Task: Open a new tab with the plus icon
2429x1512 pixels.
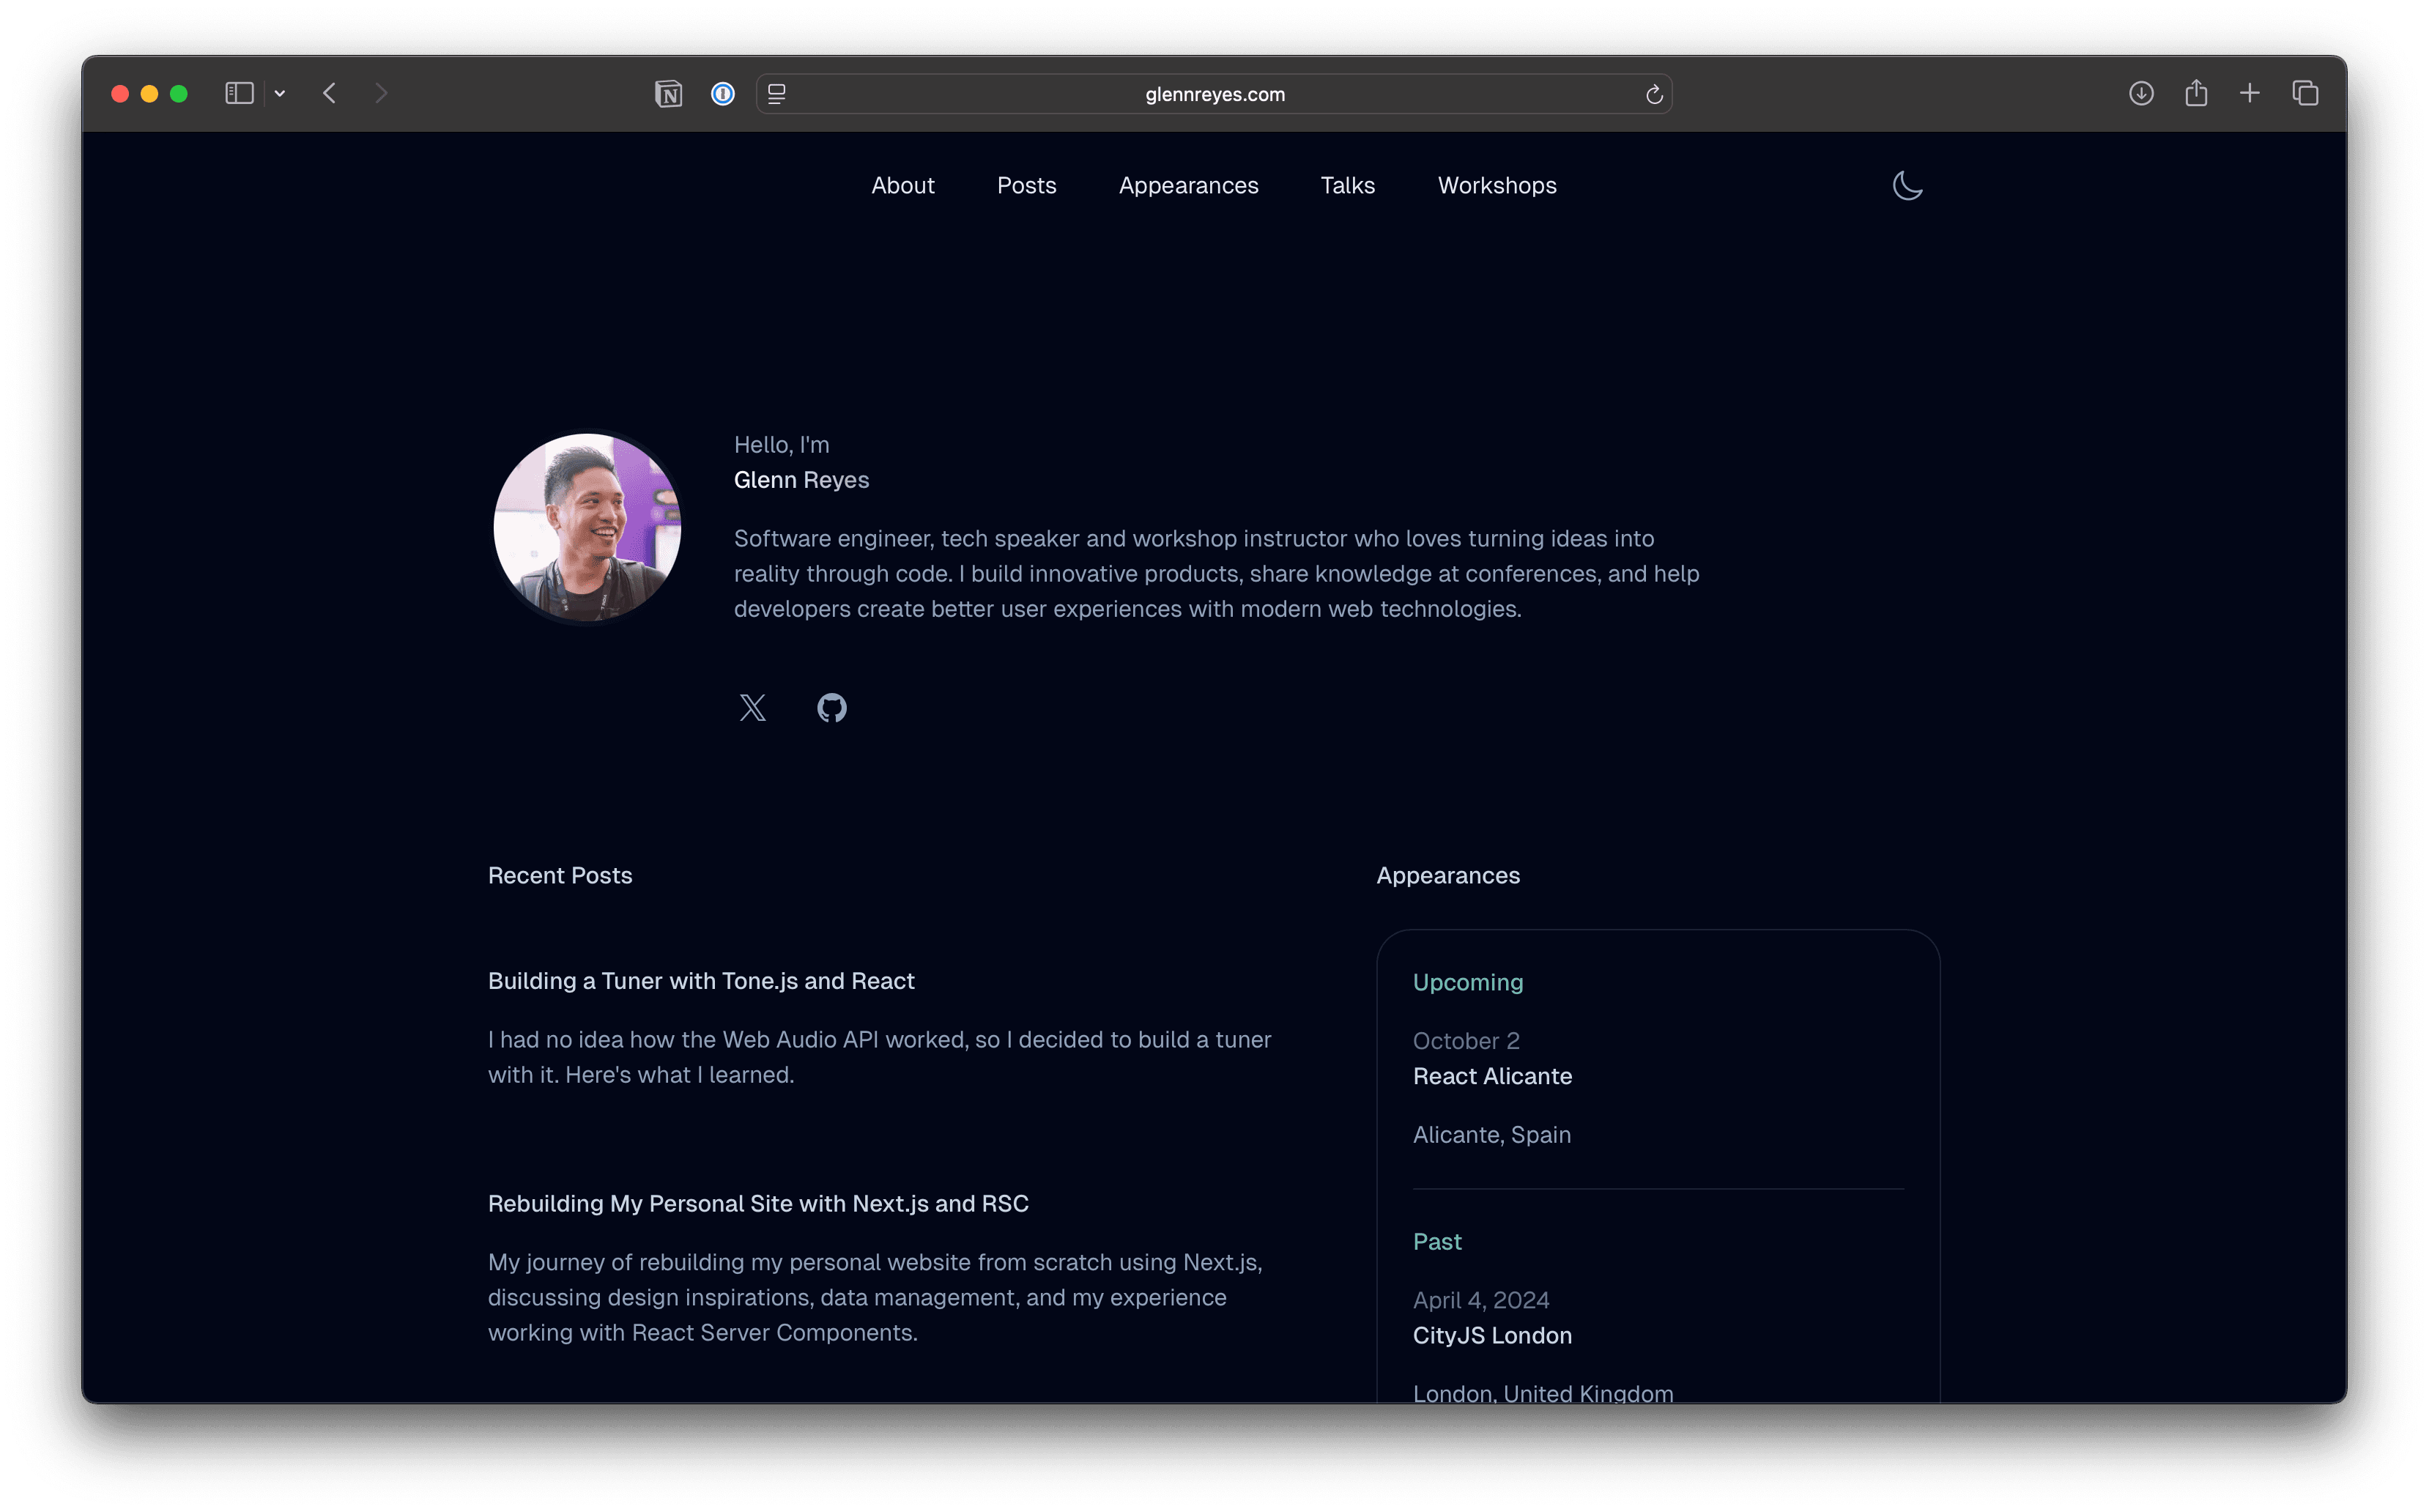Action: tap(2250, 93)
